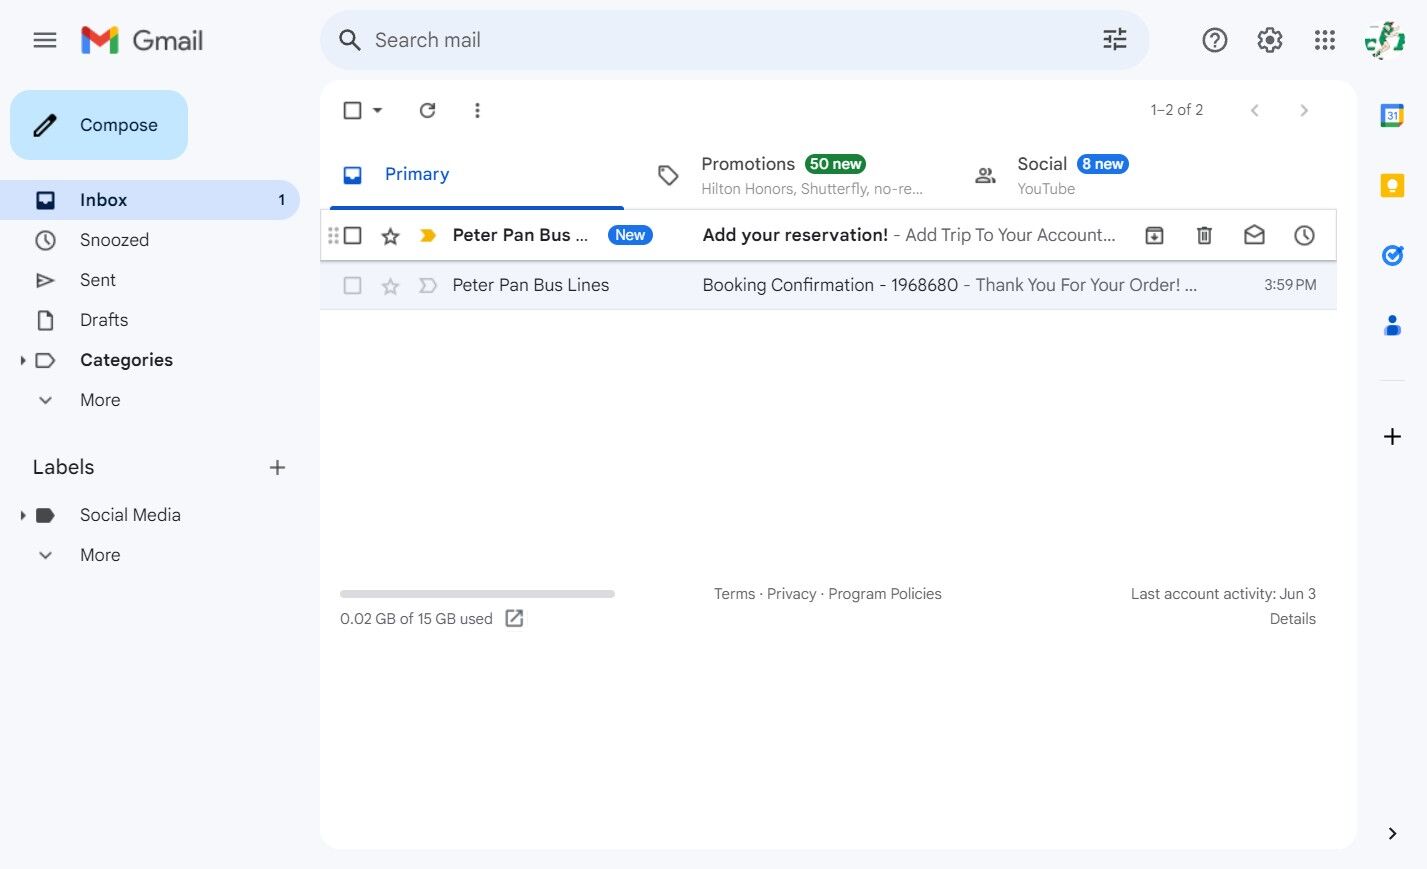The width and height of the screenshot is (1427, 869).
Task: Mark the Add your reservation email as read
Action: click(1254, 235)
